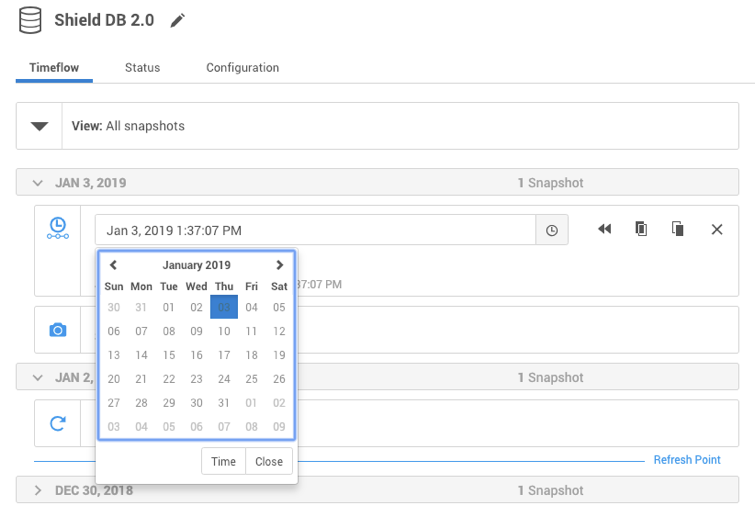Viewport: 755px width, 506px height.
Task: Click the Refresh Point link
Action: [x=686, y=460]
